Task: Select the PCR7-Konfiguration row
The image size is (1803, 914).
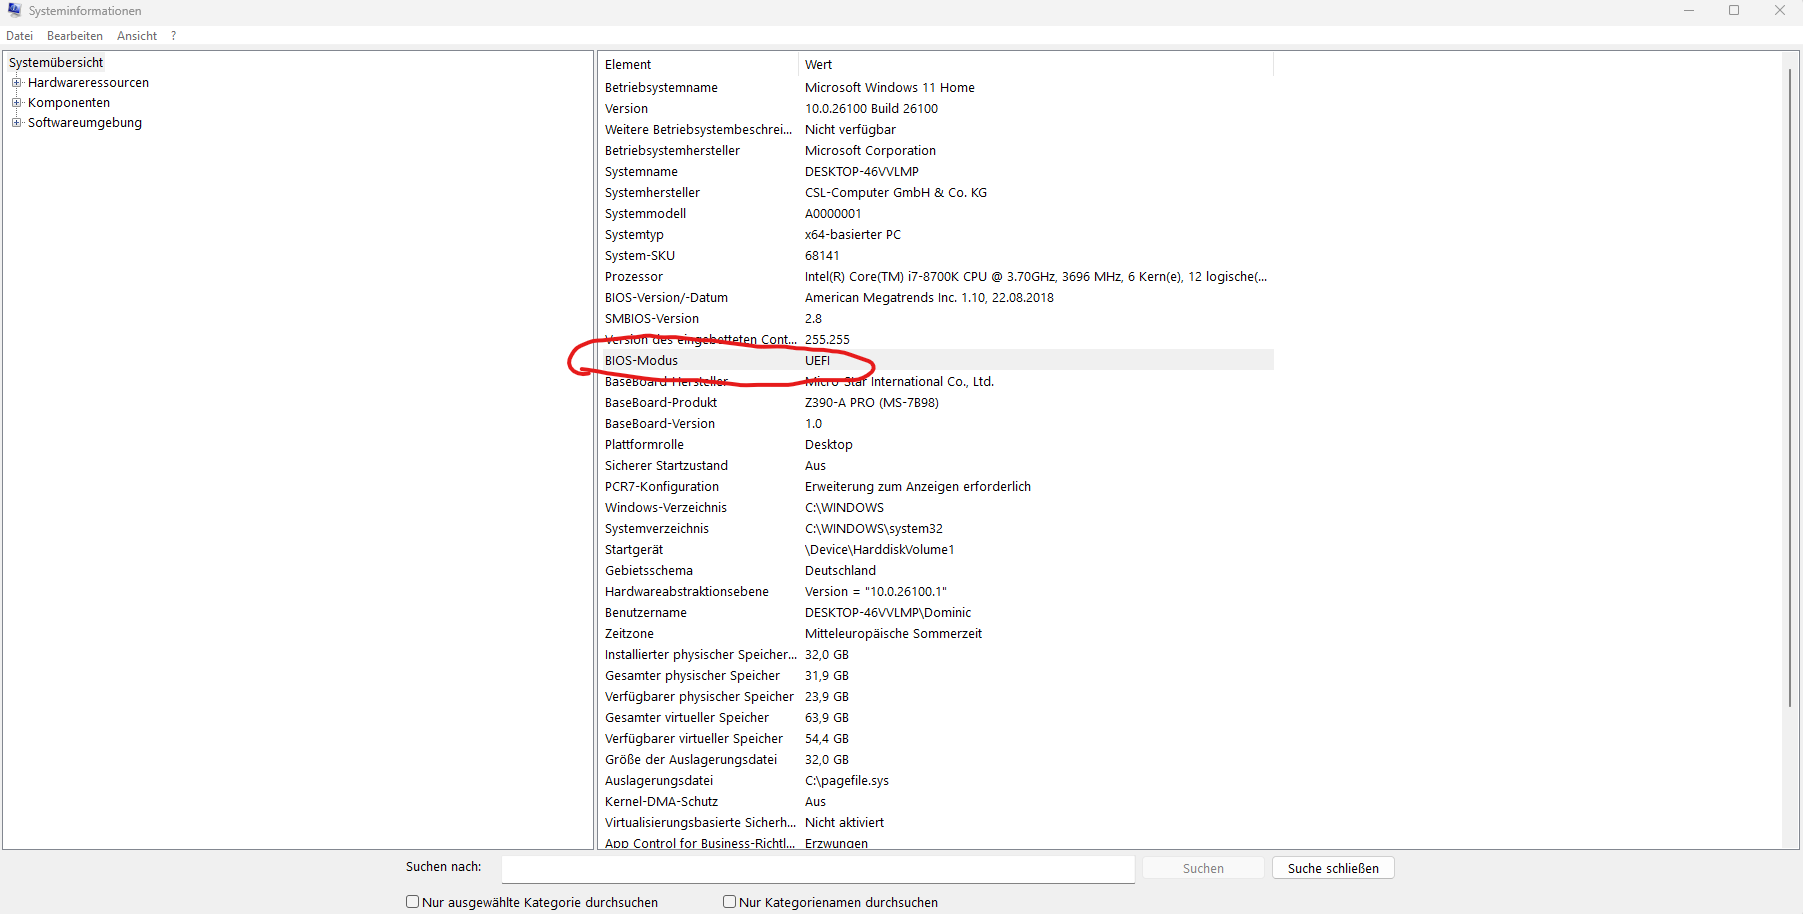Action: (936, 487)
